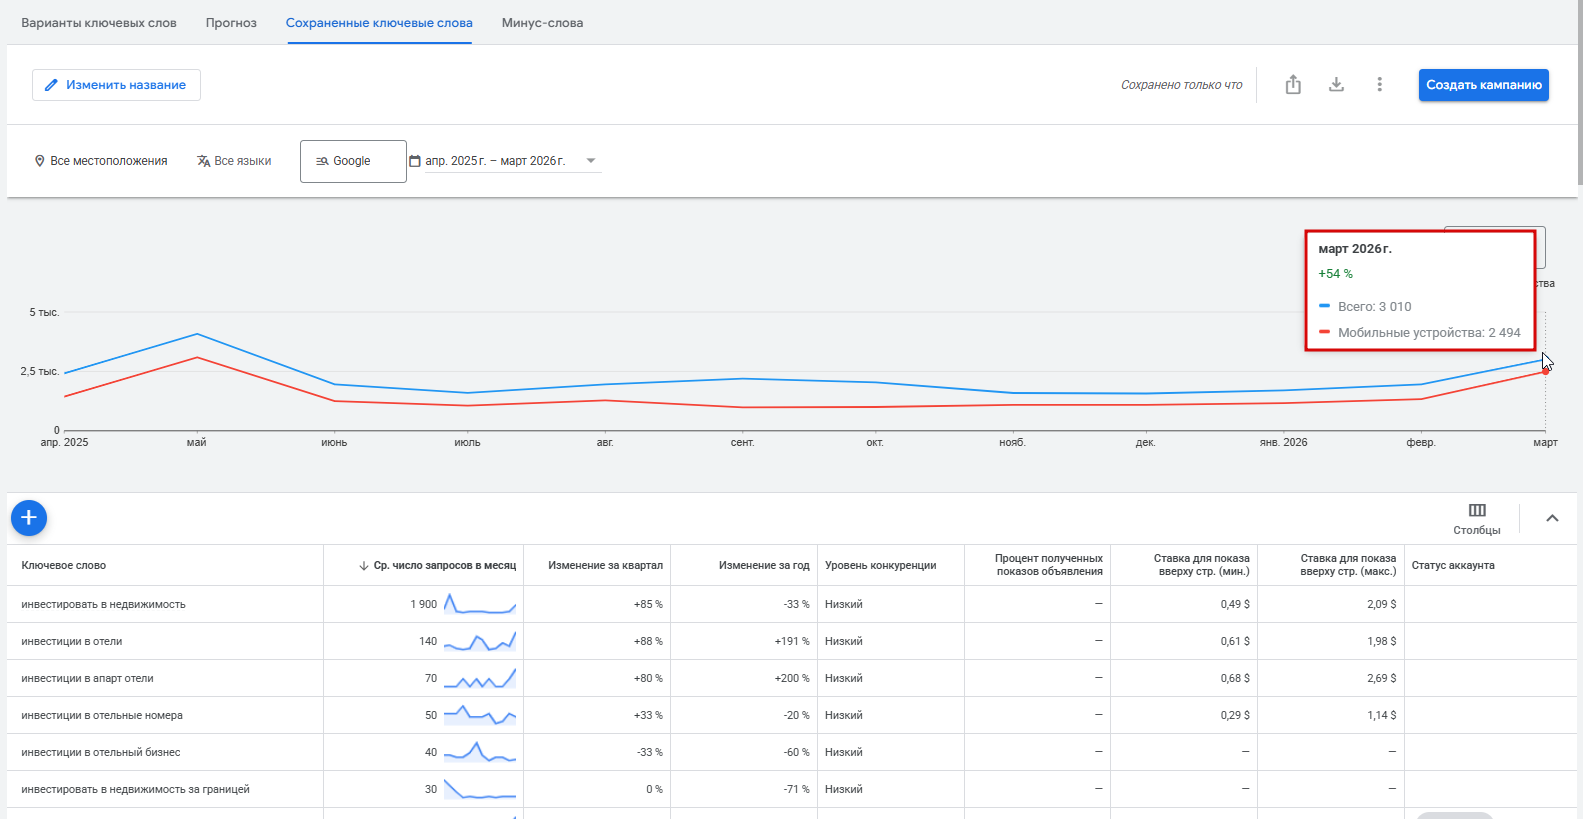Click calendar icon beside the date range
Viewport: 1583px width, 819px height.
[x=415, y=161]
